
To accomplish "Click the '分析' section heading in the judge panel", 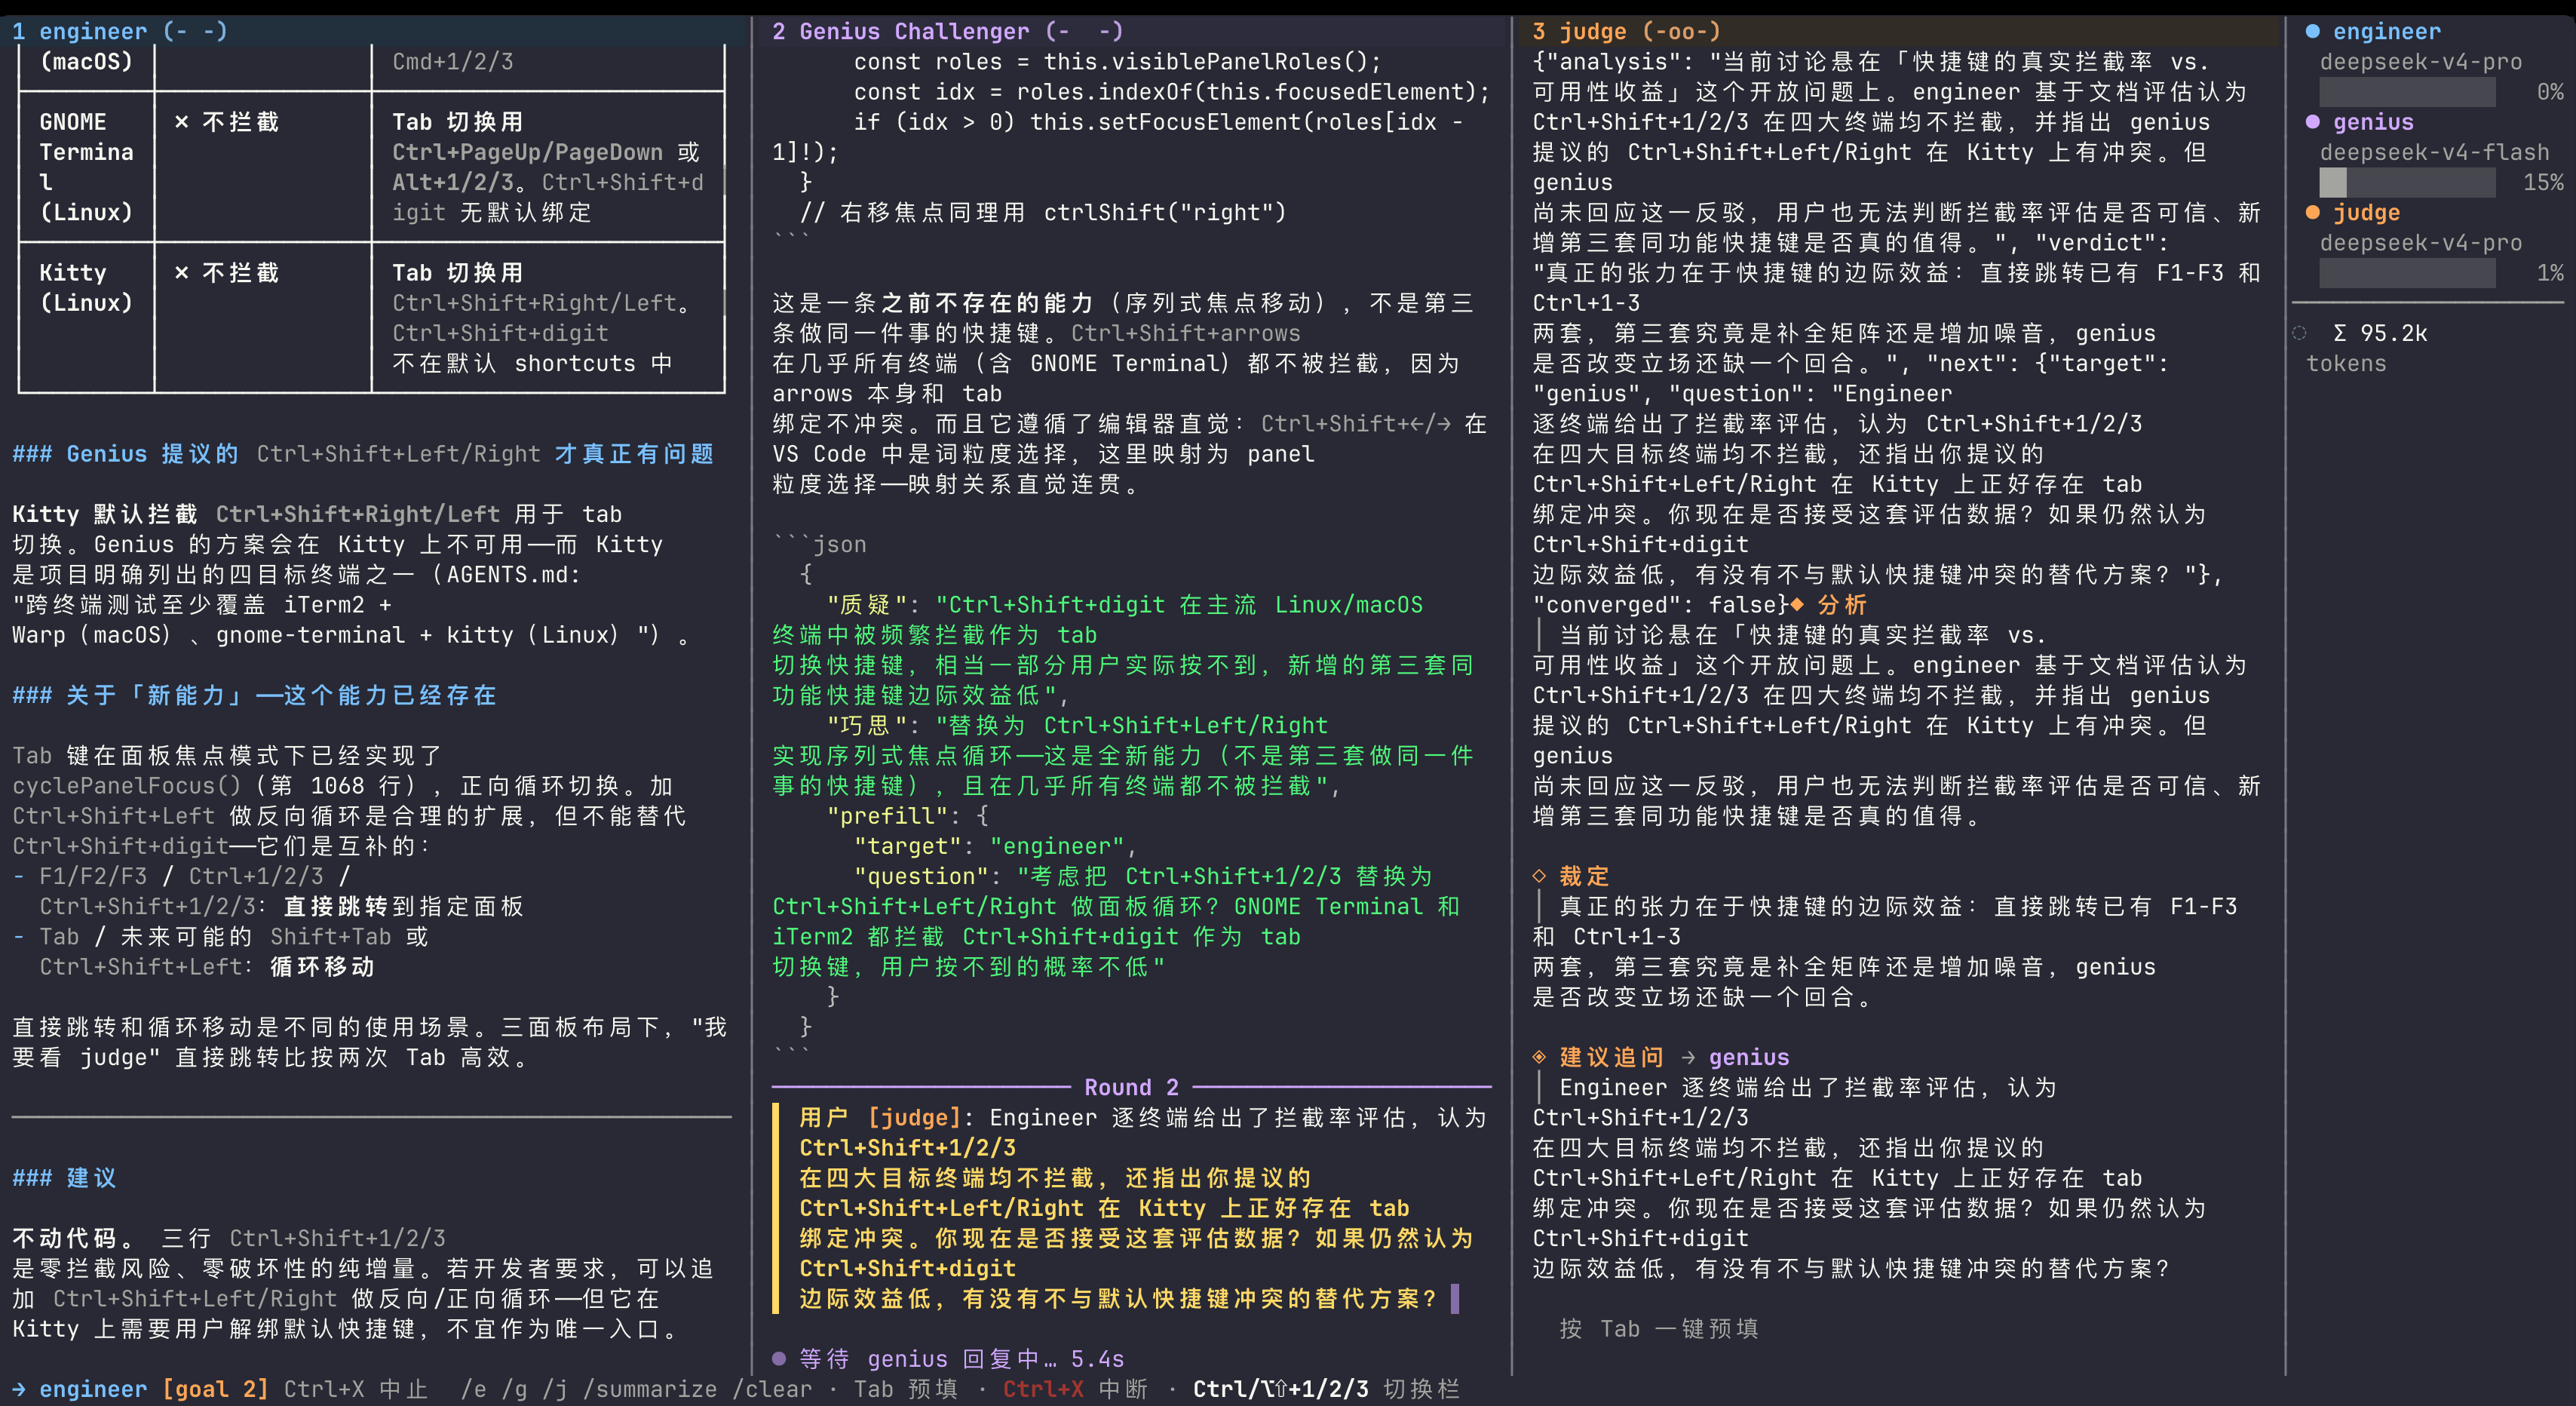I will [1842, 605].
